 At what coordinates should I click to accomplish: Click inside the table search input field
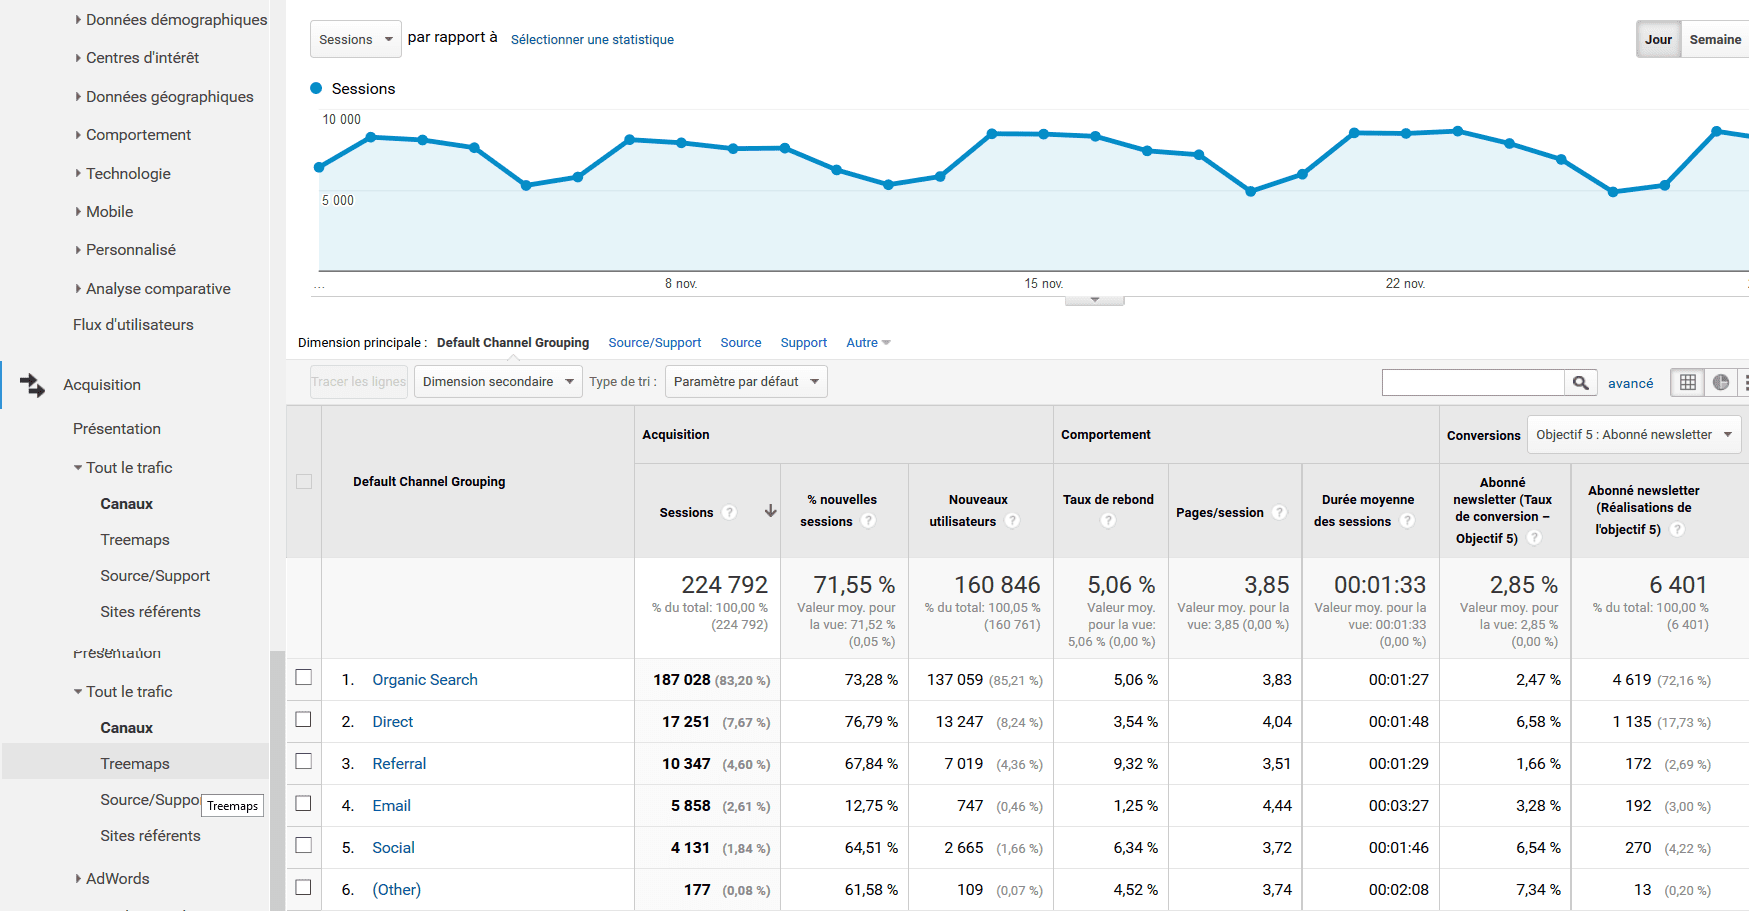(1472, 382)
